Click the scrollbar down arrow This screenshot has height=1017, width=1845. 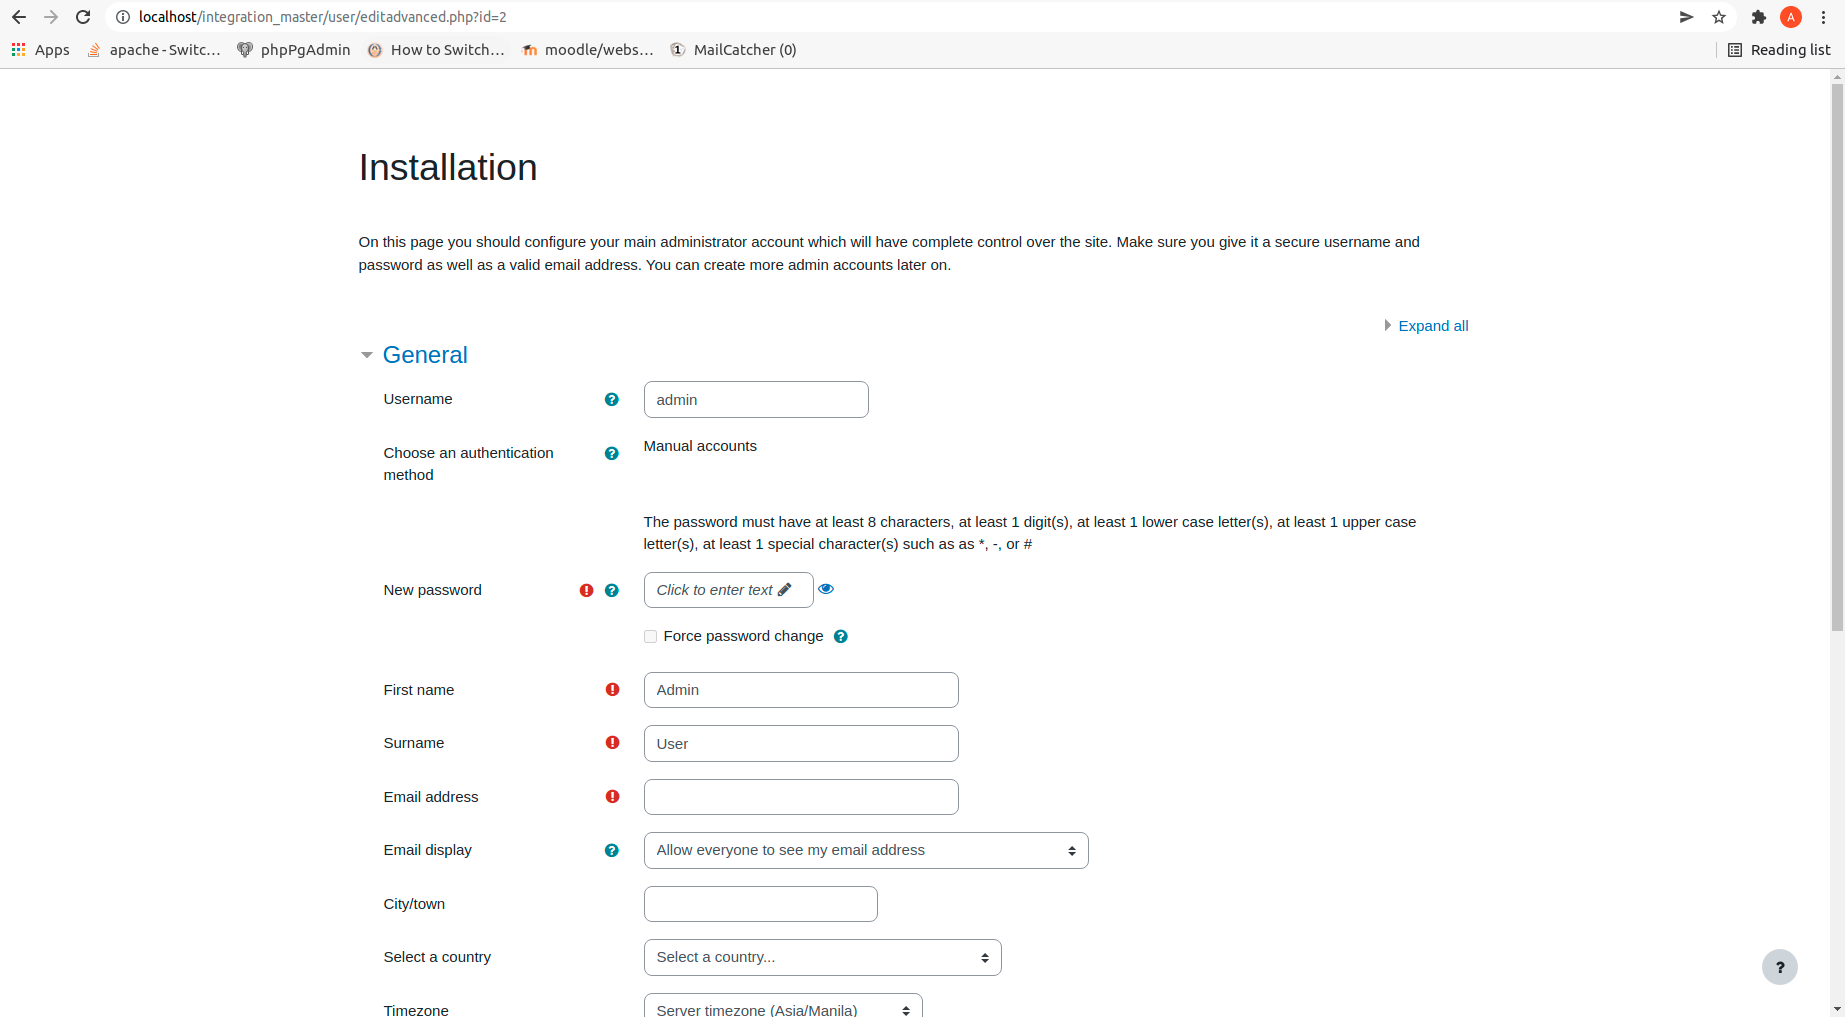pyautogui.click(x=1837, y=1009)
